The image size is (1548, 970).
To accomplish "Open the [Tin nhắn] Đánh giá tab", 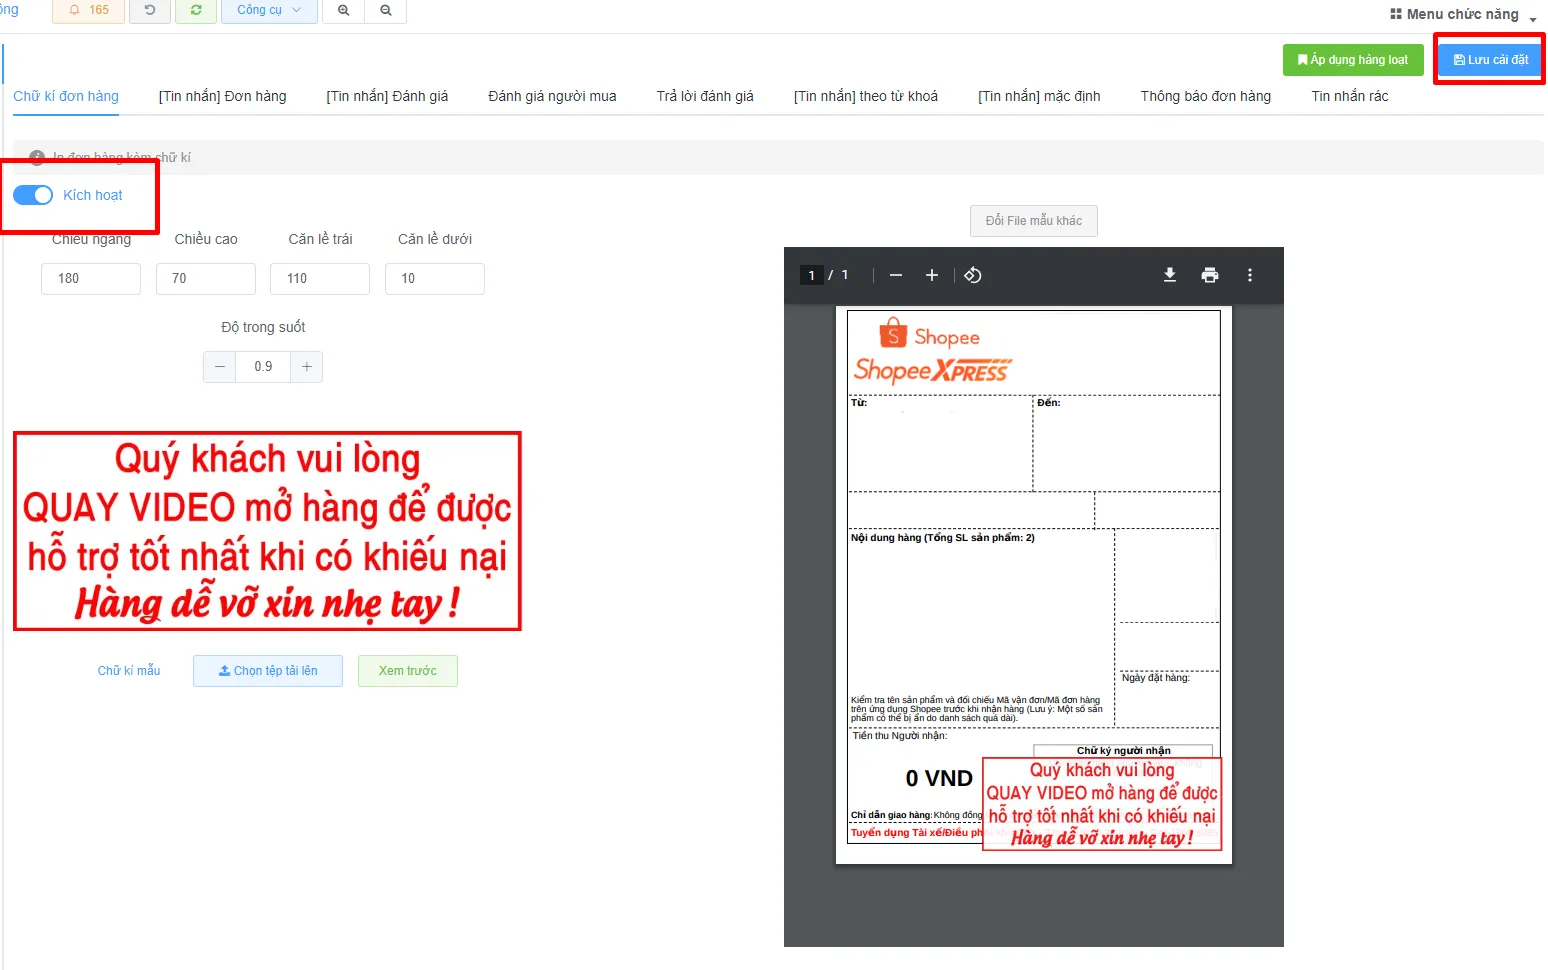I will (387, 96).
